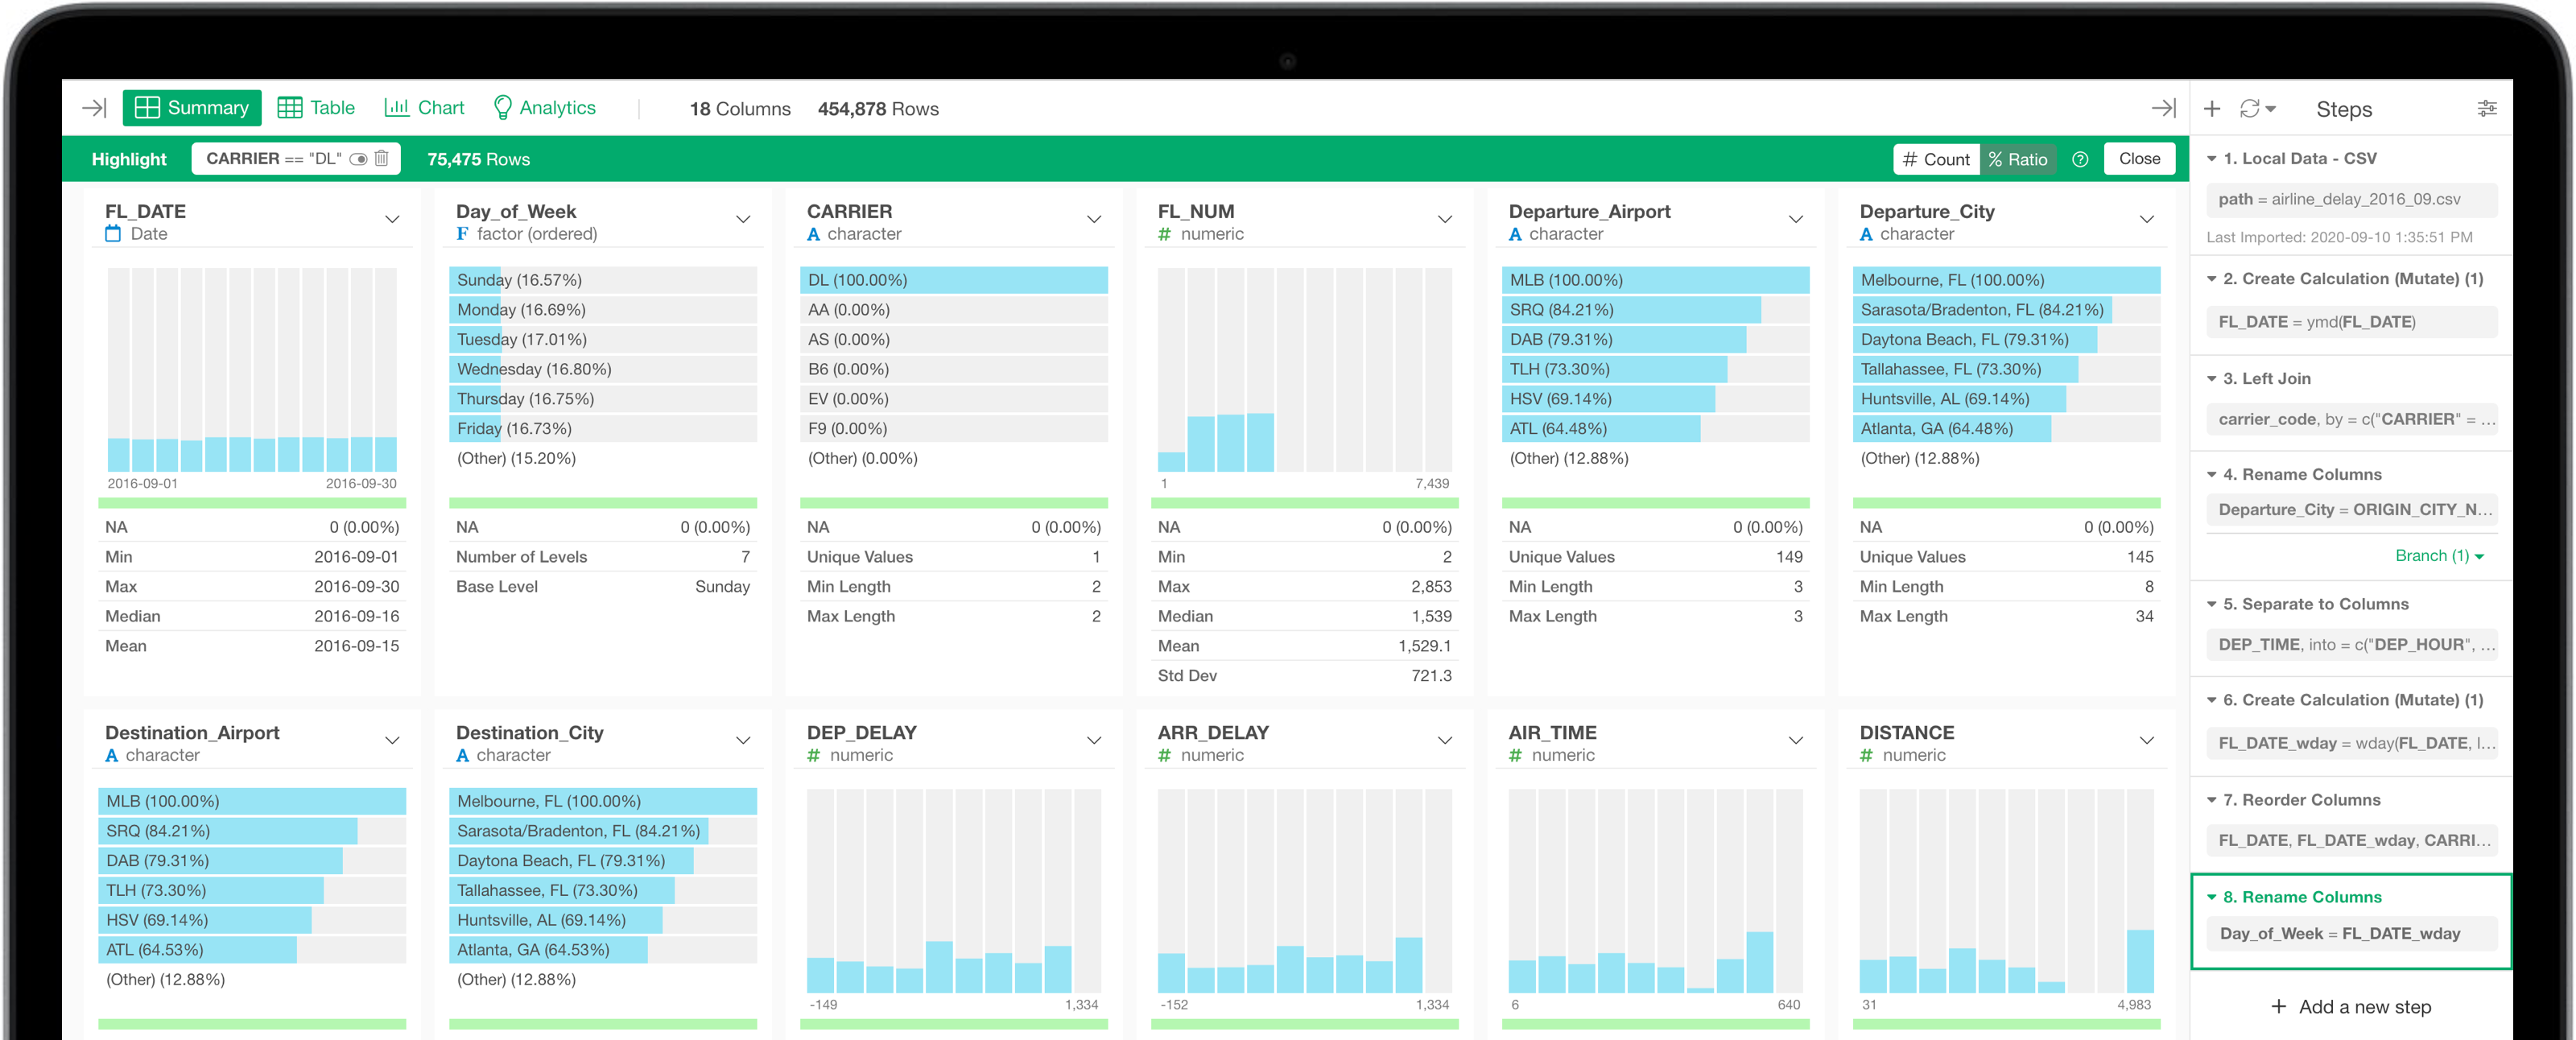The image size is (2576, 1040).
Task: Open the Table view tab
Action: 316,108
